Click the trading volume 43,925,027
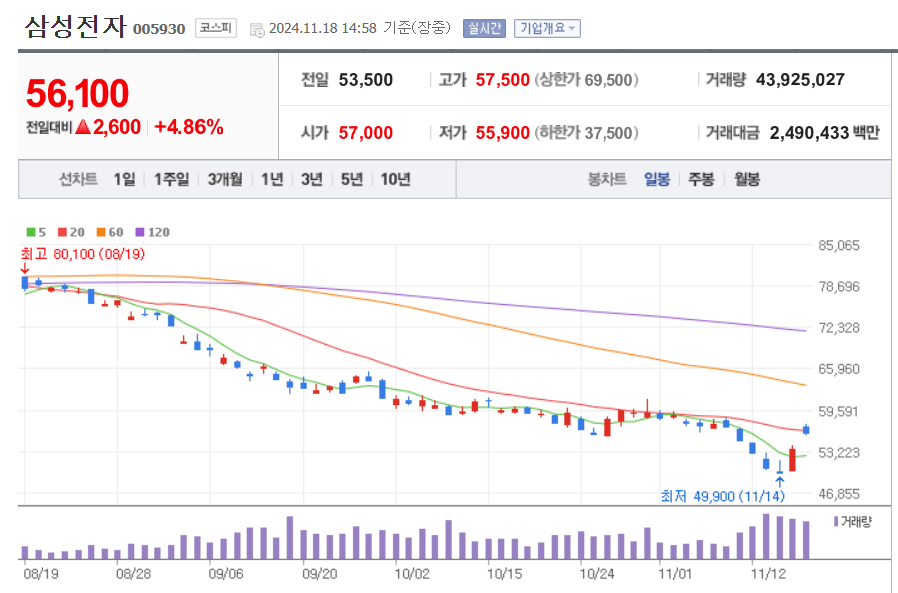898x593 pixels. click(800, 80)
